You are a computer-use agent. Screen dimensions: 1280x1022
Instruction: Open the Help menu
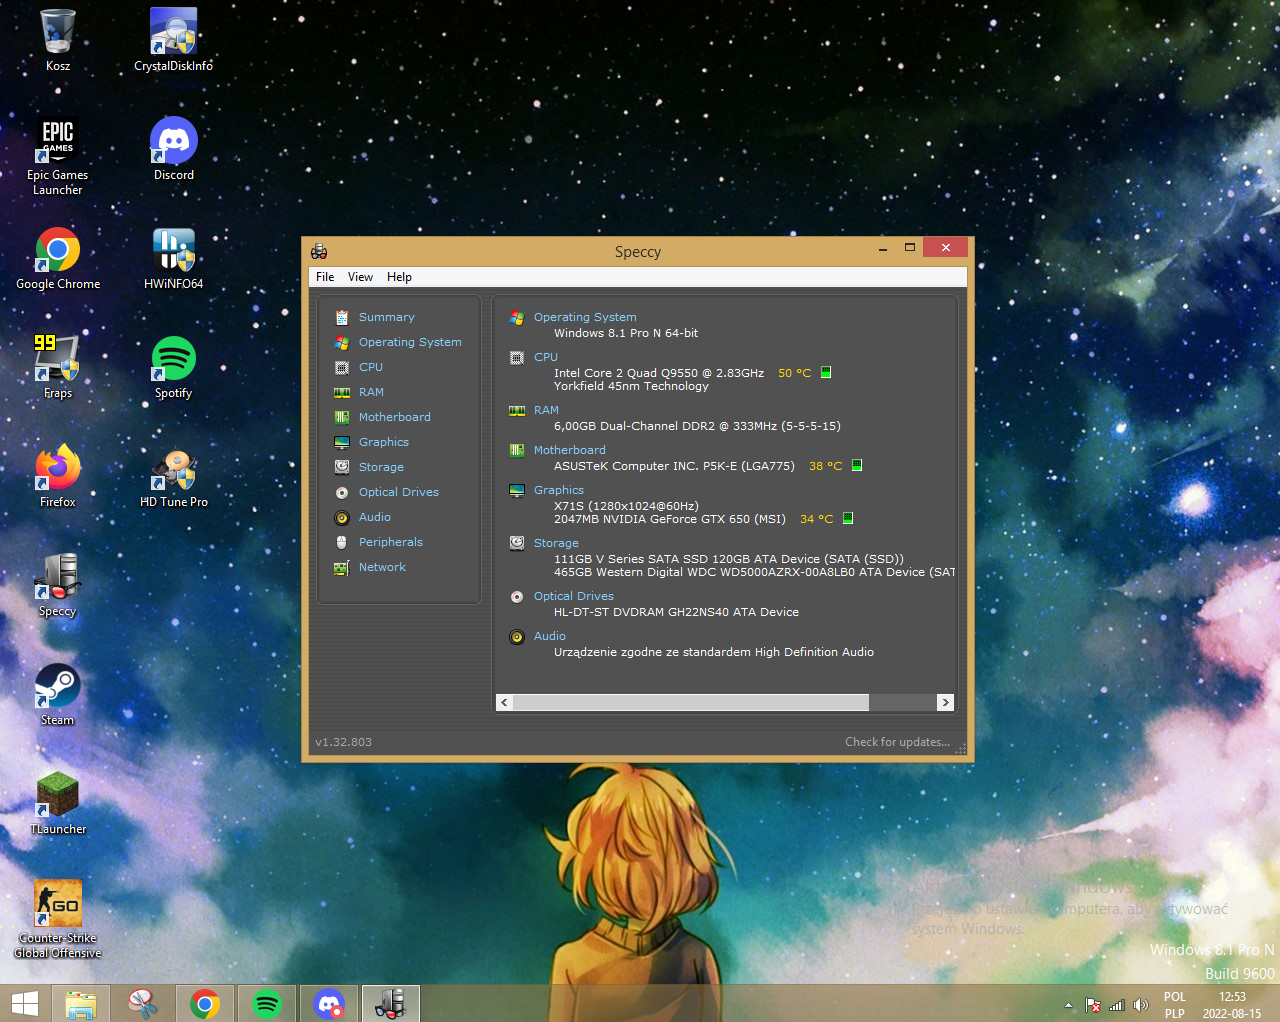pyautogui.click(x=399, y=277)
